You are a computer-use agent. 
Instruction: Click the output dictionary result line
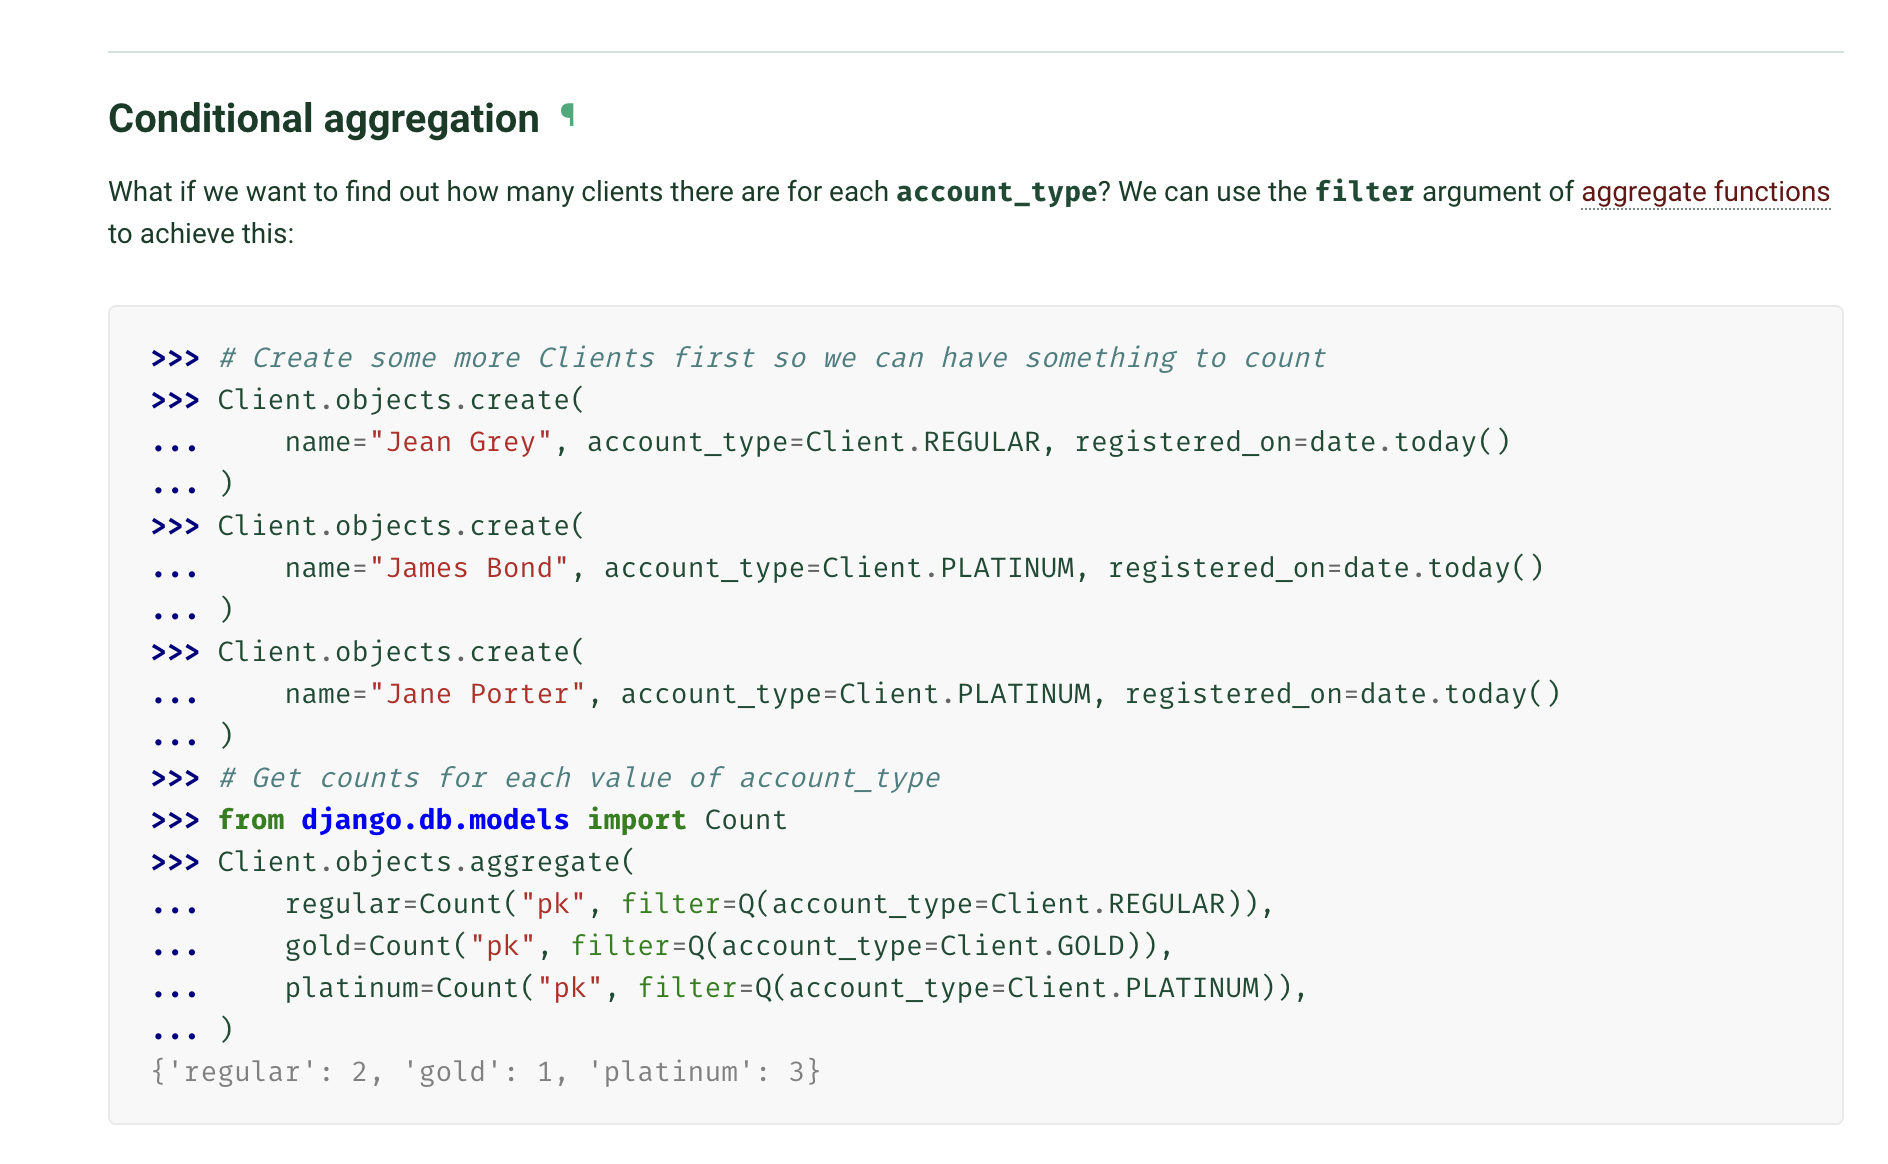486,1072
